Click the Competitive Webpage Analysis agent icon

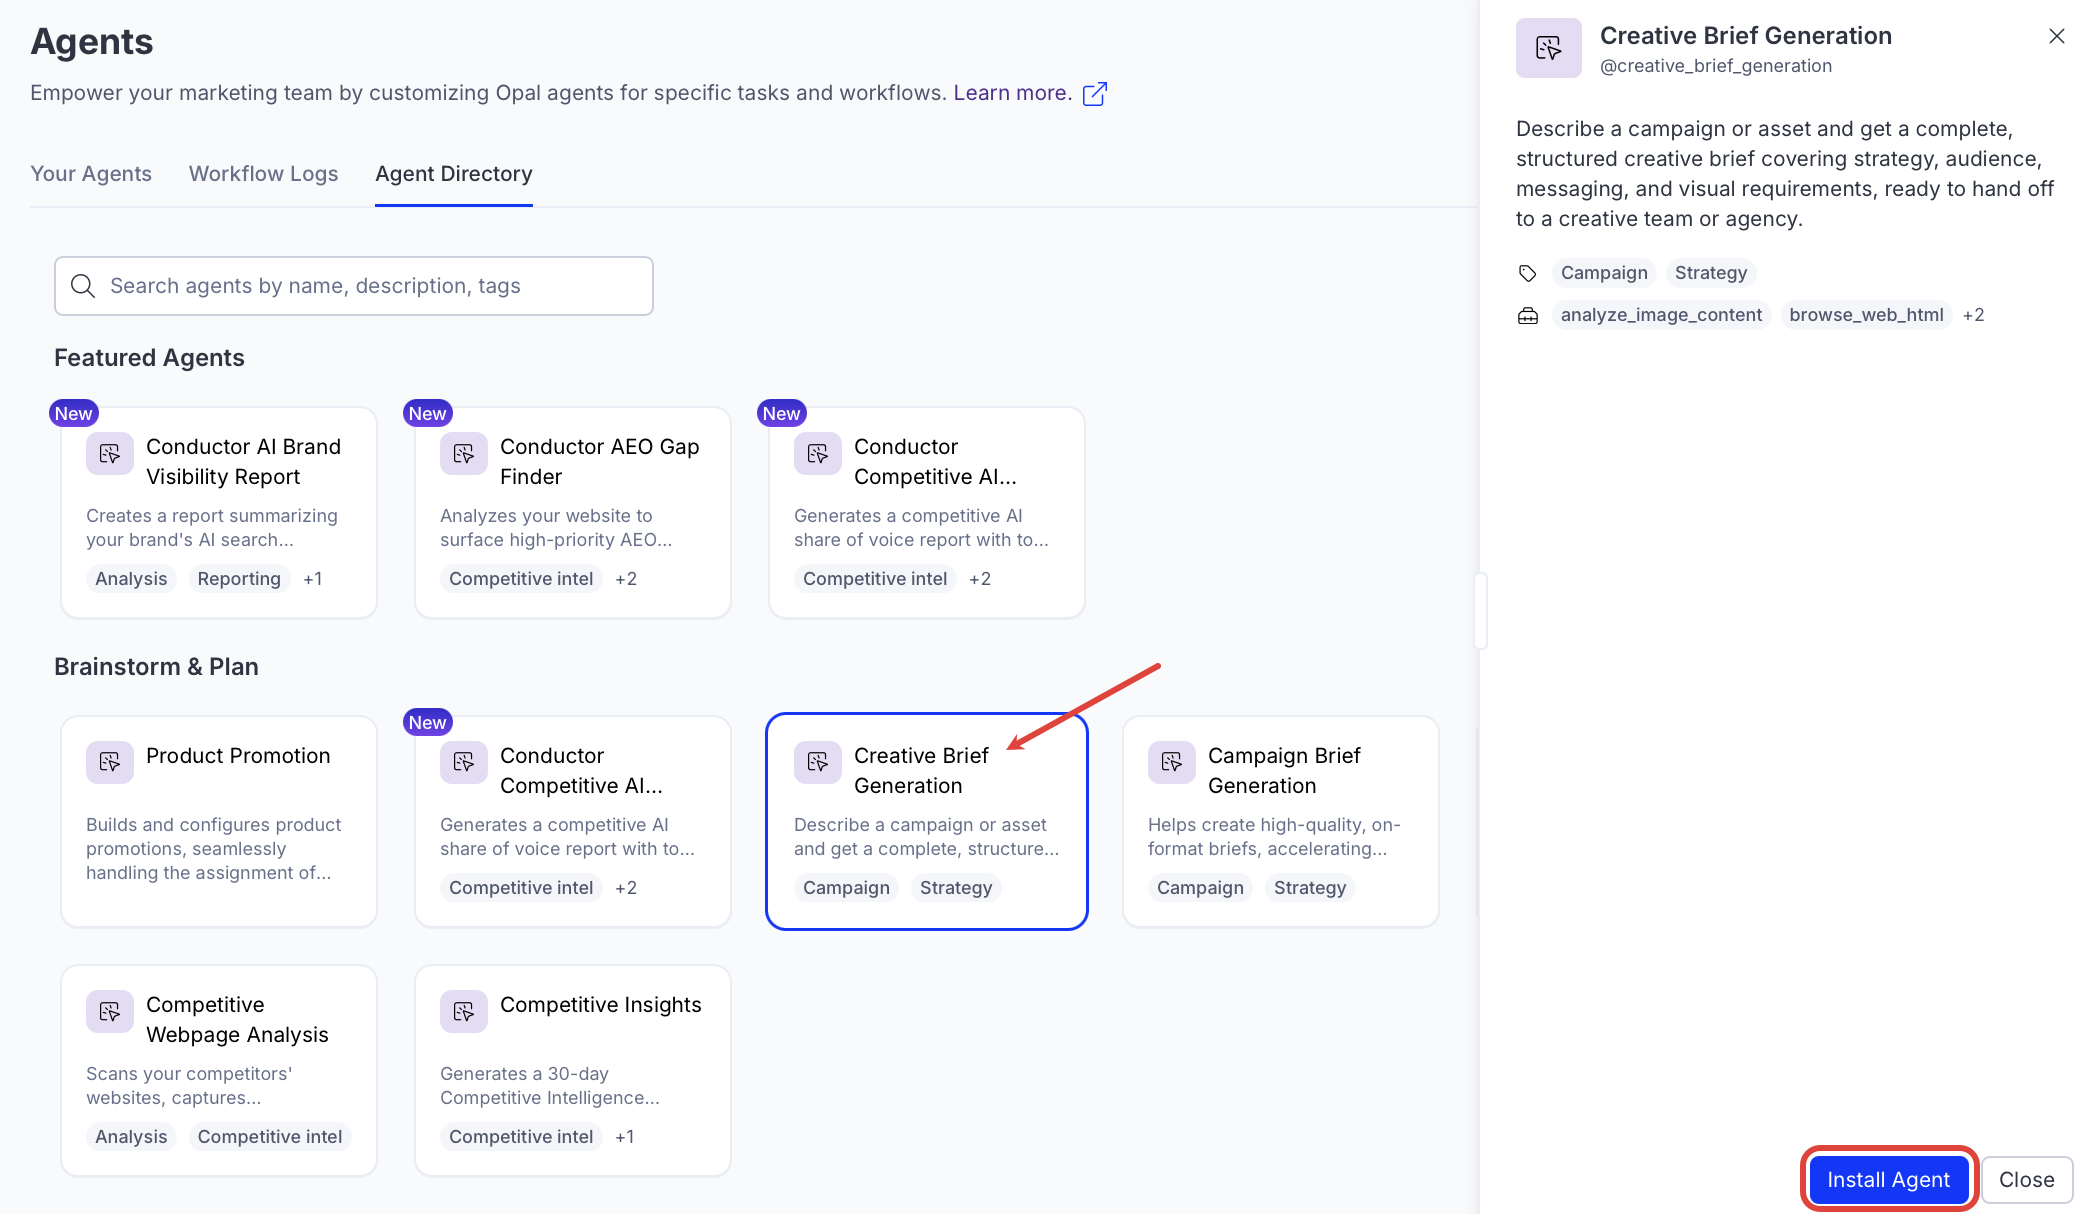point(110,1012)
